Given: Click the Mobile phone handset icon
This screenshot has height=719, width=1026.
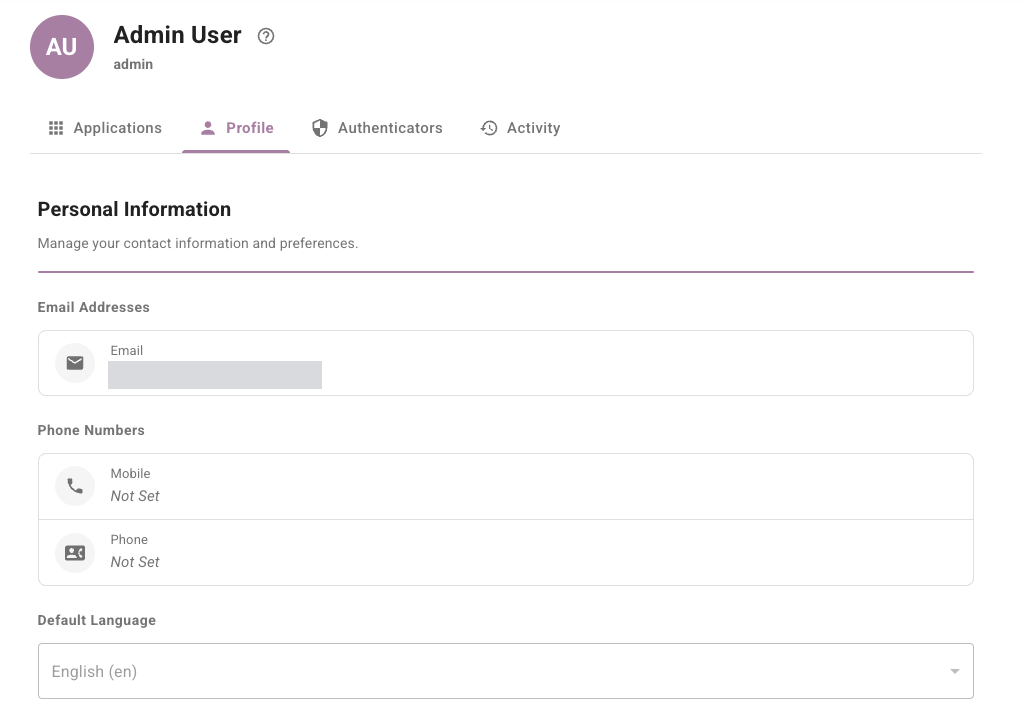Looking at the screenshot, I should point(75,486).
